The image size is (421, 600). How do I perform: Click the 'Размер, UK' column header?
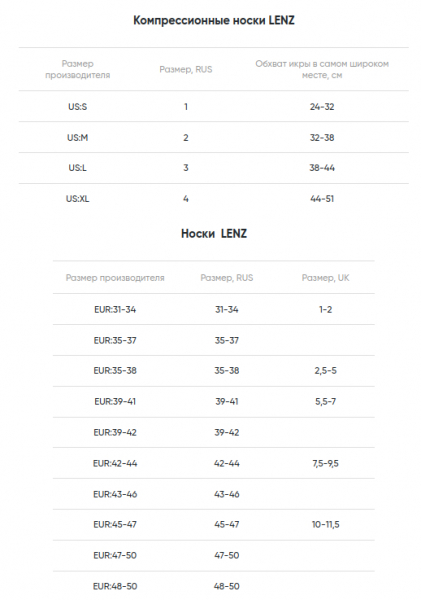(325, 278)
